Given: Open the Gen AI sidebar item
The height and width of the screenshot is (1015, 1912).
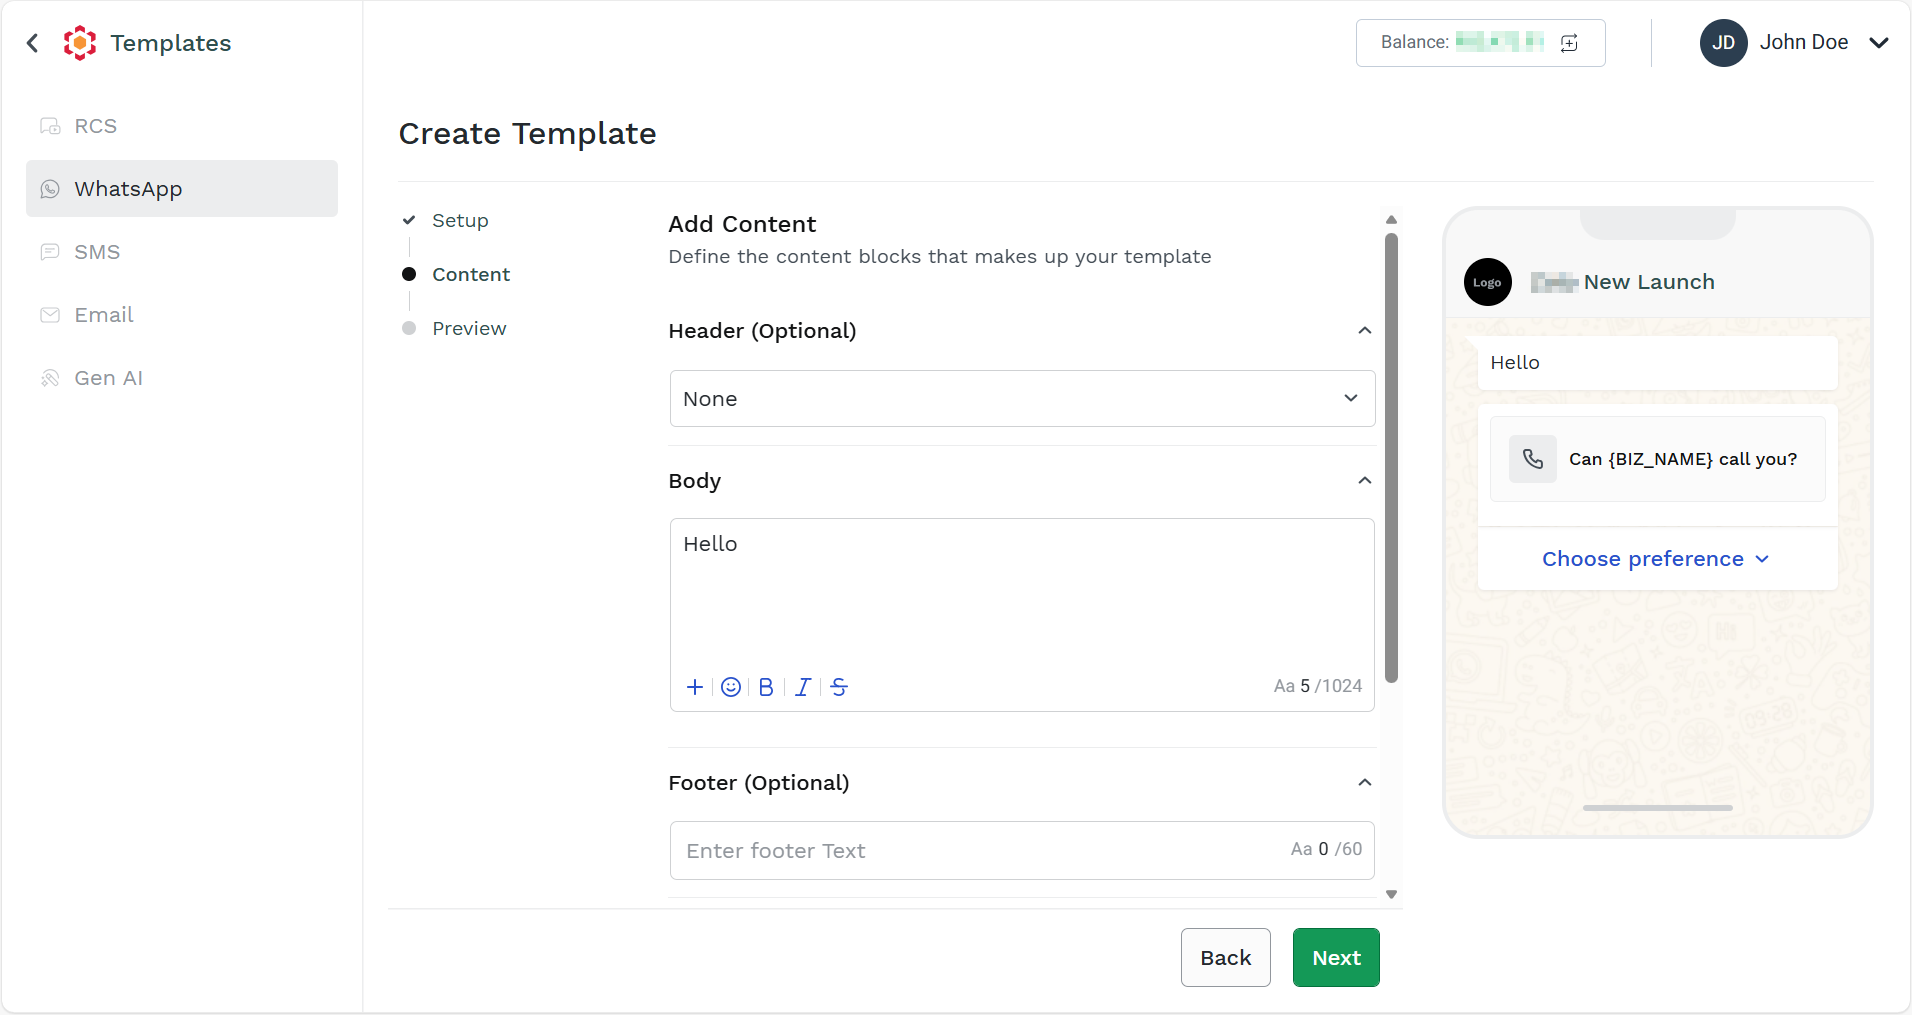Looking at the screenshot, I should pyautogui.click(x=108, y=378).
